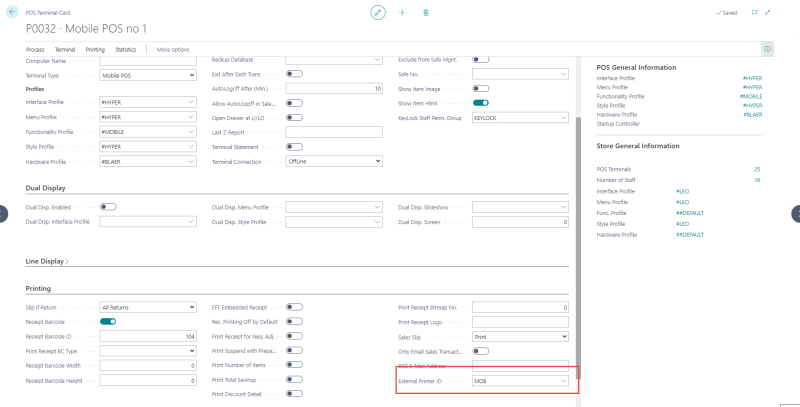Image resolution: width=800 pixels, height=407 pixels.
Task: Open store Func. Profile ##DEFAULT link
Action: click(x=690, y=213)
